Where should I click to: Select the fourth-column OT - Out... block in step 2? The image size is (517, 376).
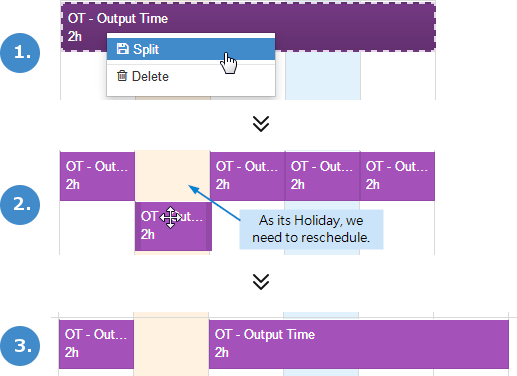point(322,176)
